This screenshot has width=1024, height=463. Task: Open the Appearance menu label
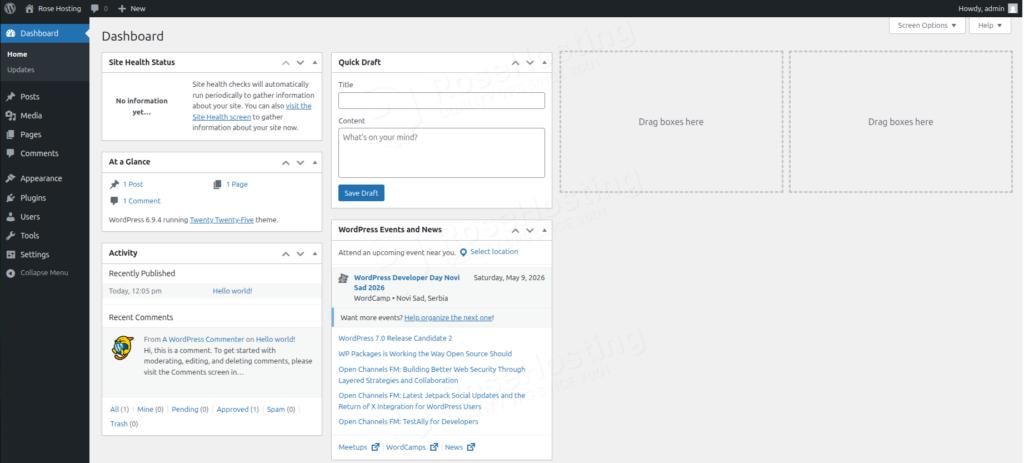41,178
